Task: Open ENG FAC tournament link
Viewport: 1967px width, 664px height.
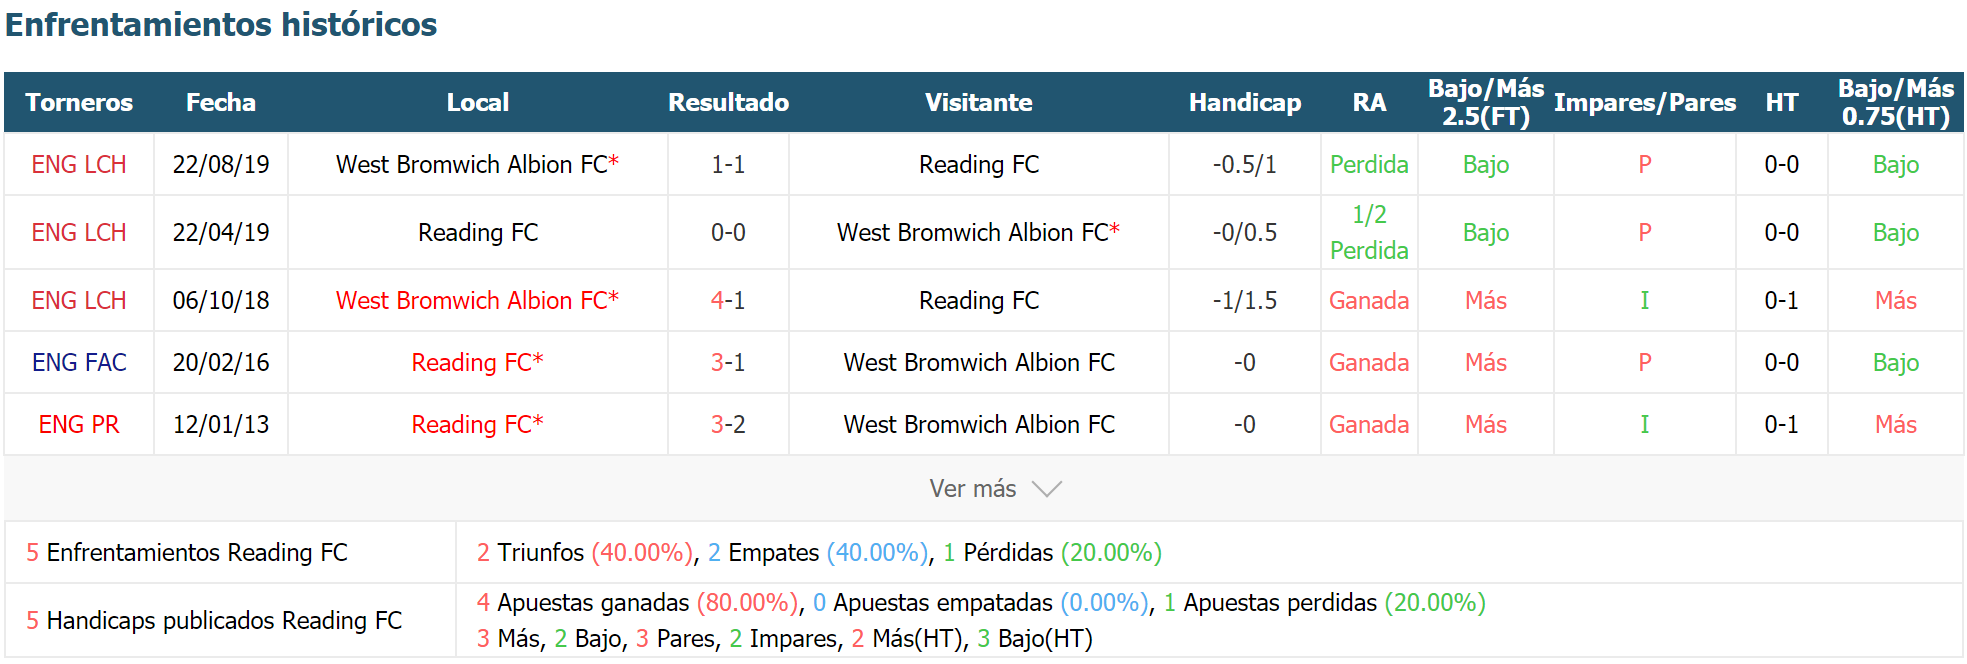Action: coord(79,363)
